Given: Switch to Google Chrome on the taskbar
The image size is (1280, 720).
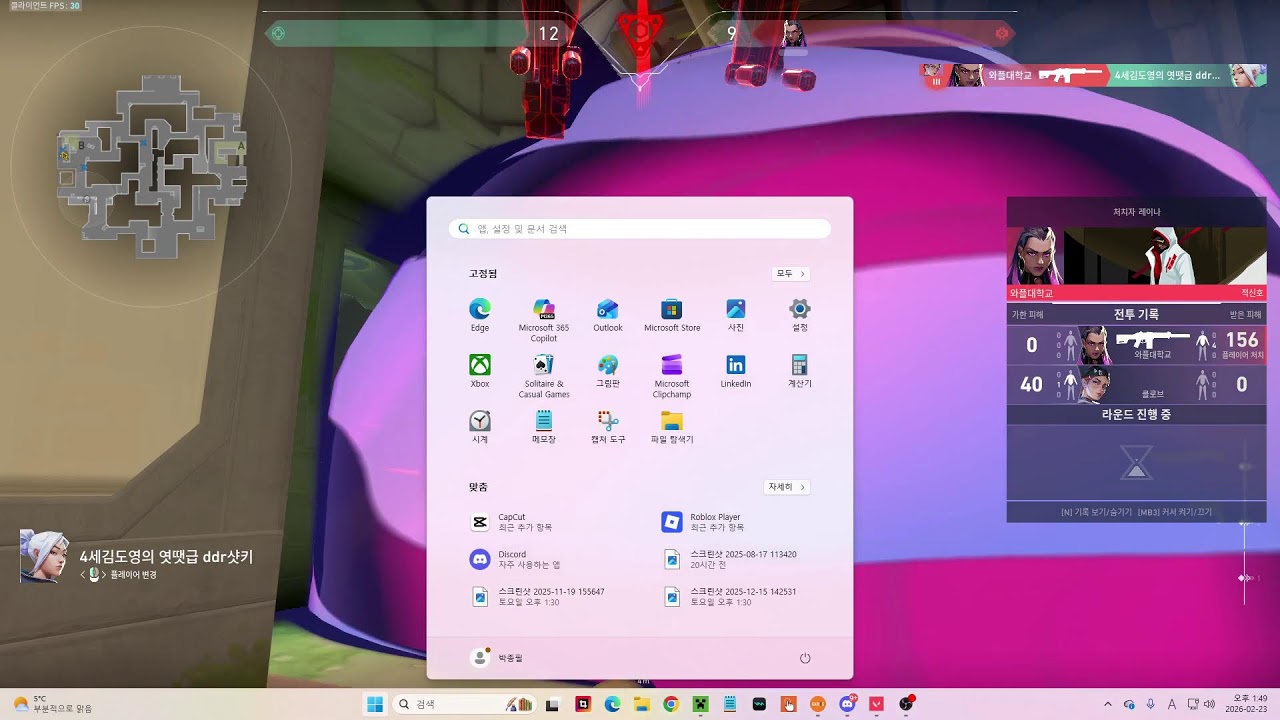Looking at the screenshot, I should click(x=671, y=704).
